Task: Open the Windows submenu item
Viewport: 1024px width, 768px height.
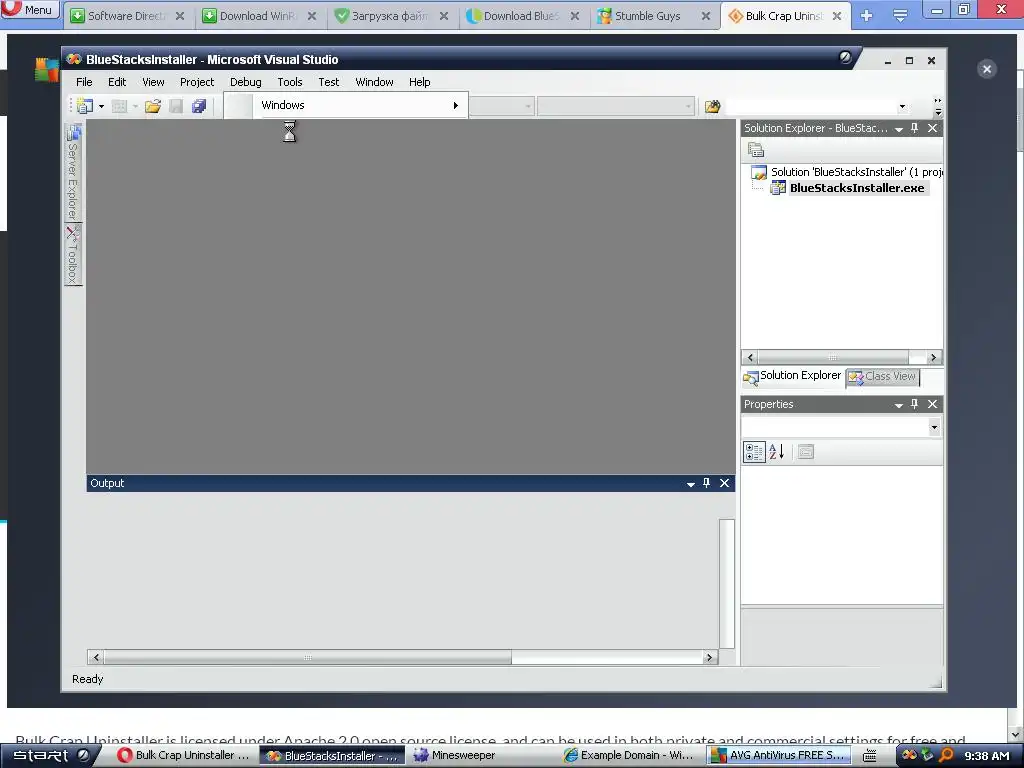Action: pyautogui.click(x=346, y=105)
